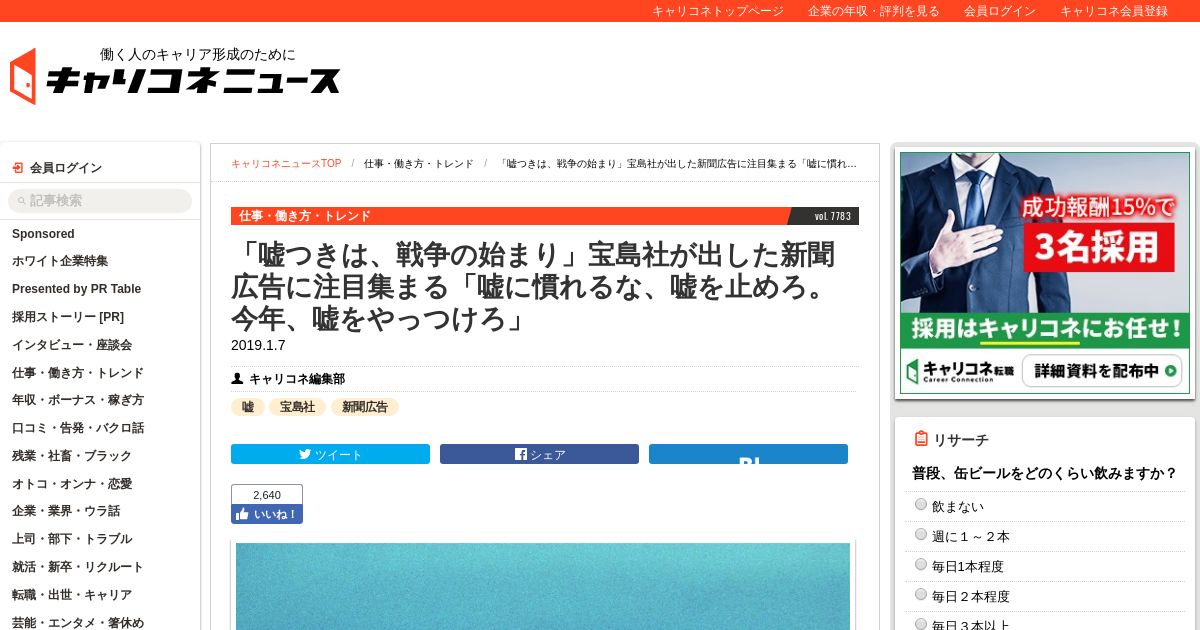Click the poll question about 缶ビール
Screen dimensions: 1200x630
point(1044,473)
